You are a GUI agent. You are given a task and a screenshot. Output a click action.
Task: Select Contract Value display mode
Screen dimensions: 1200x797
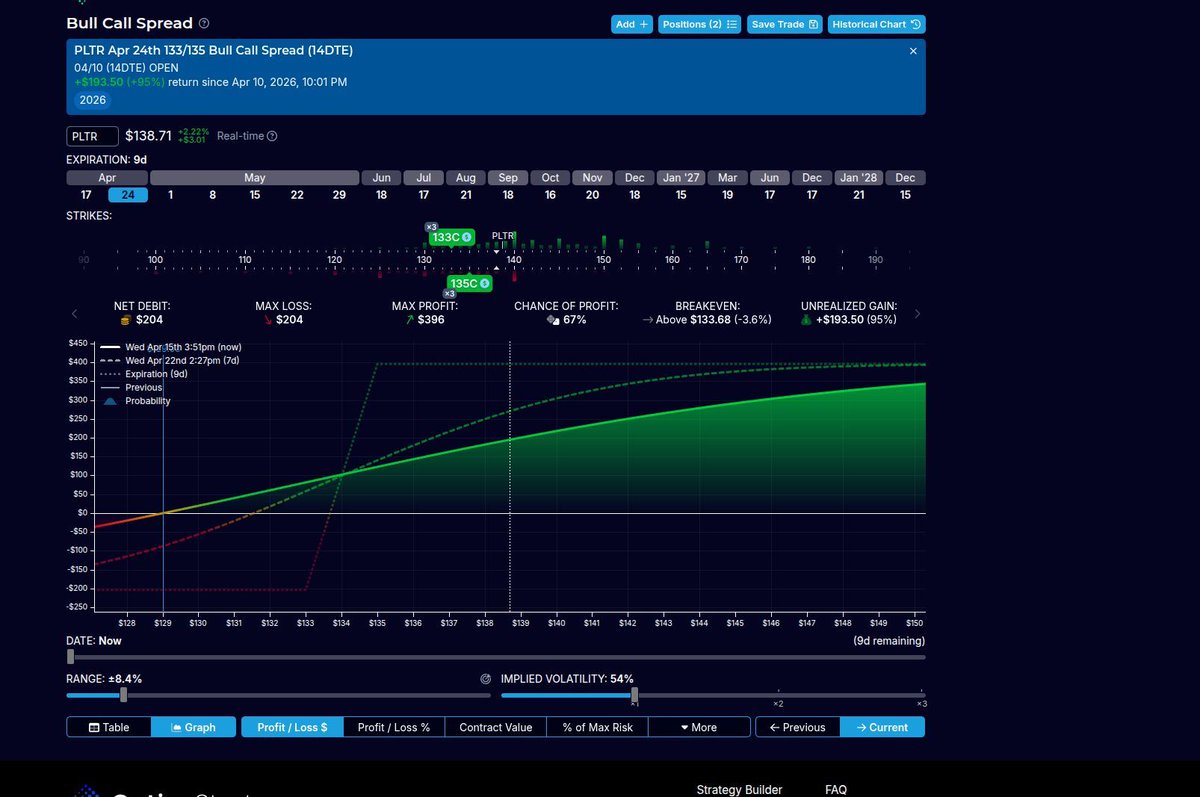[496, 727]
